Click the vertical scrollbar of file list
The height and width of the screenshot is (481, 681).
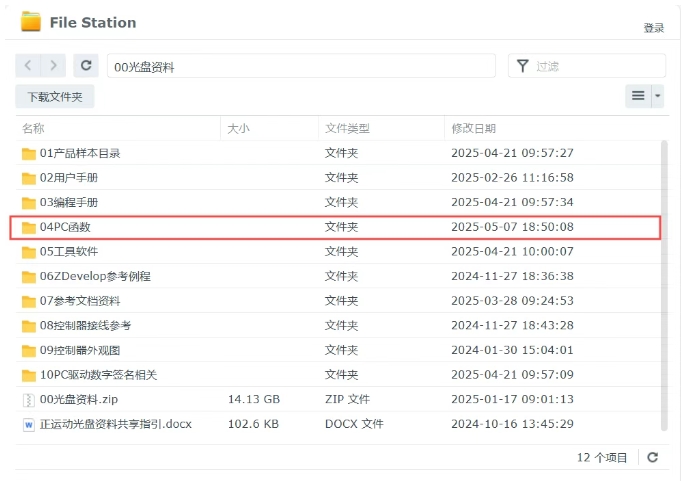(x=664, y=285)
